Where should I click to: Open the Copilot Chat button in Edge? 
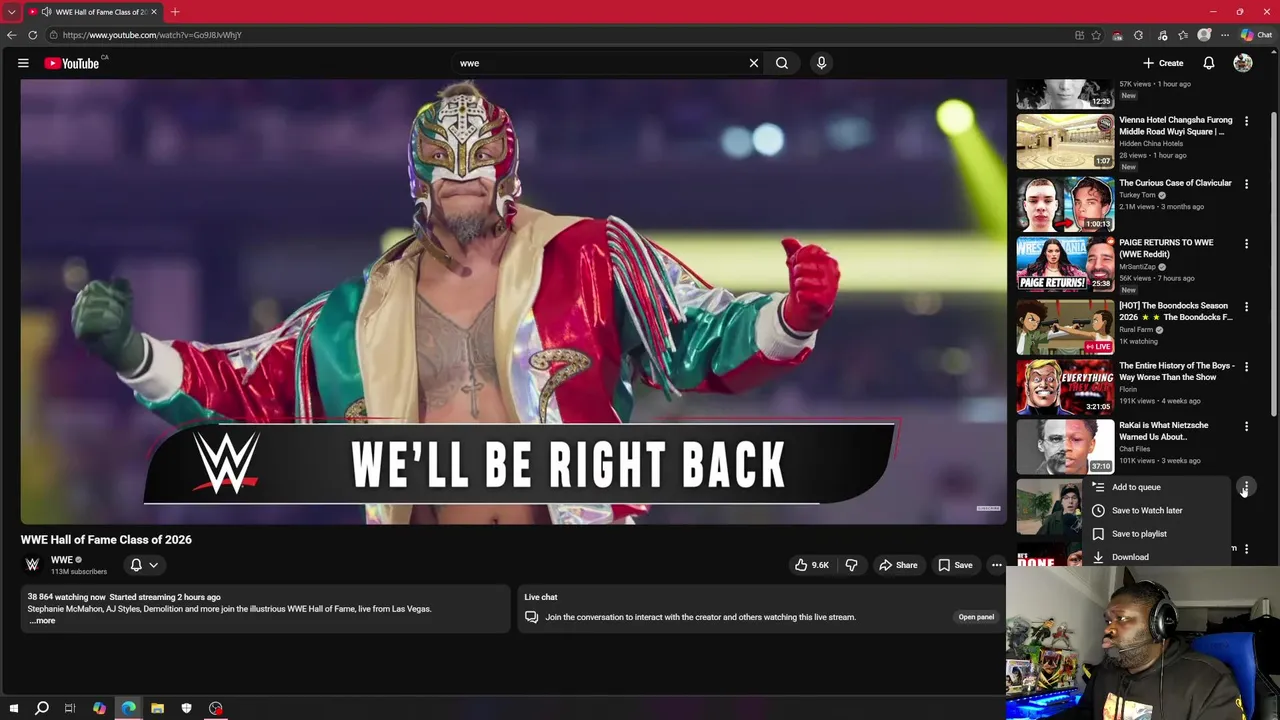point(1256,35)
